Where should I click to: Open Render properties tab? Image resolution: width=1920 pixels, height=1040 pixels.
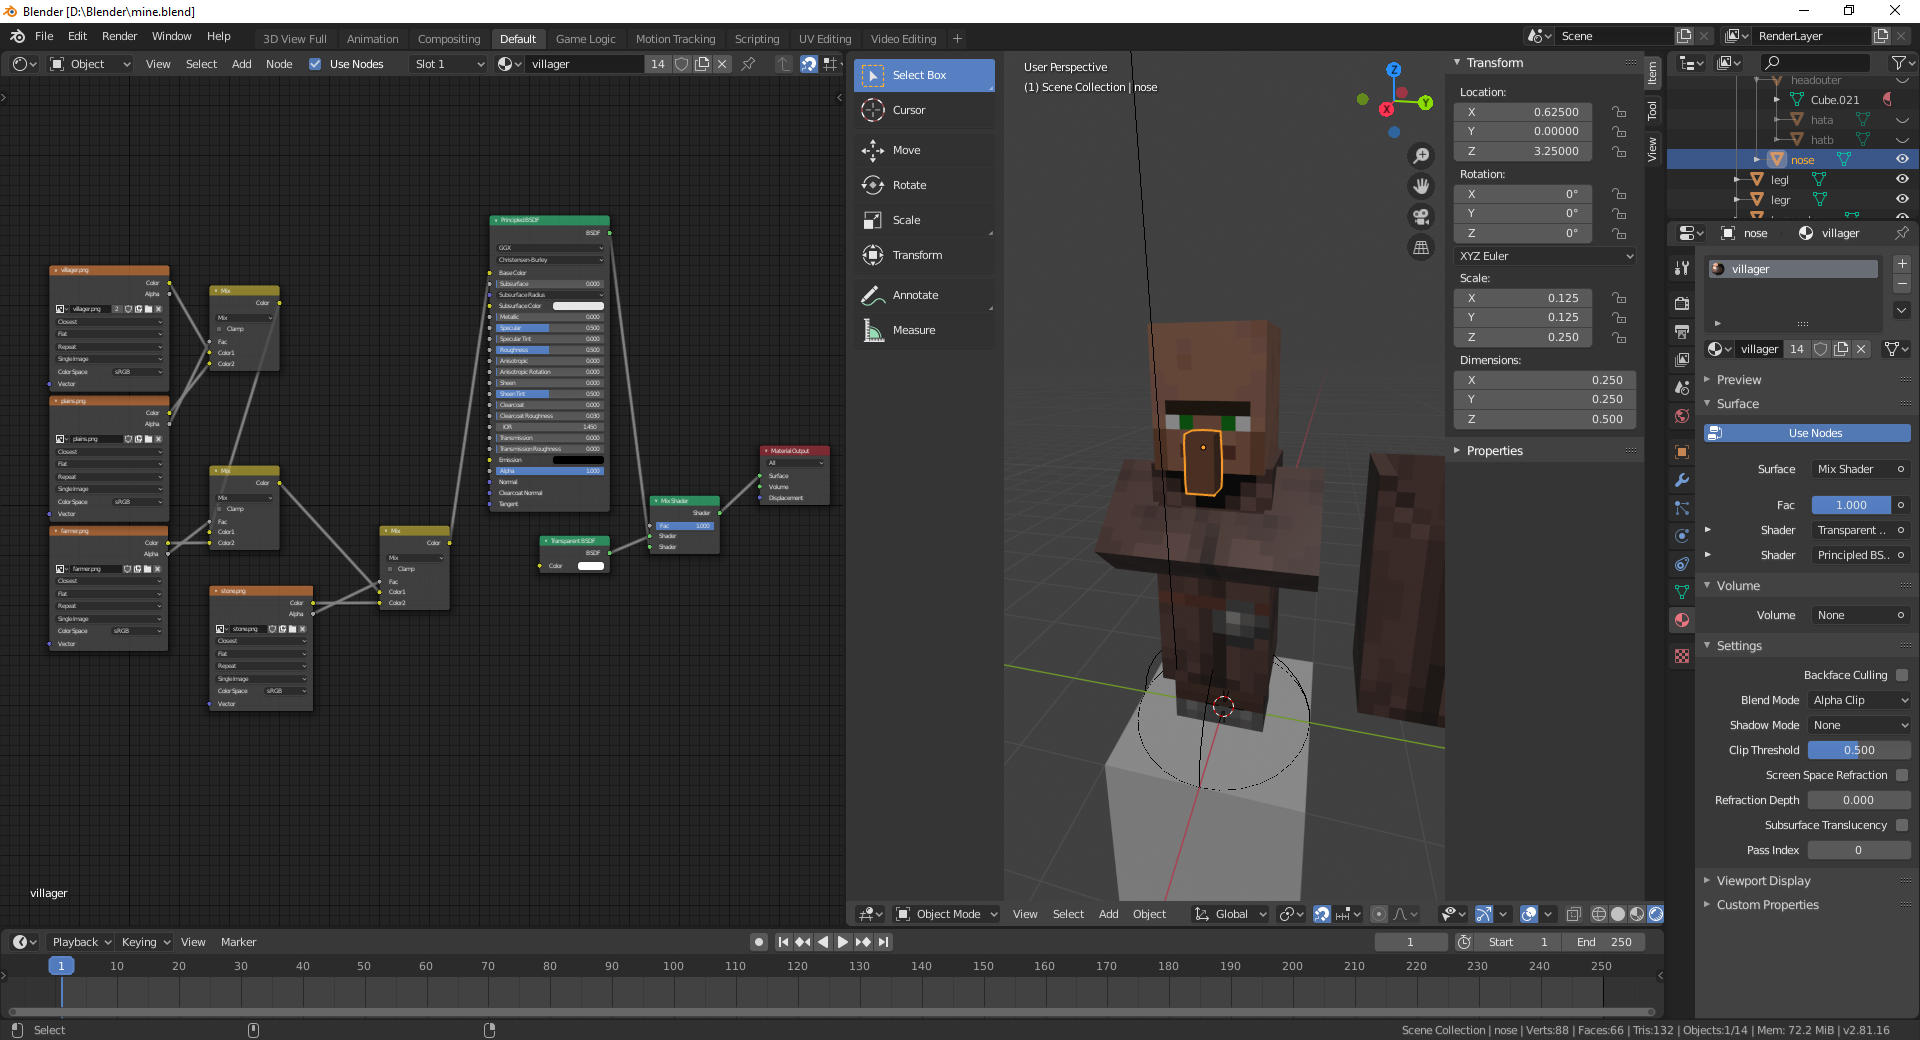tap(1682, 303)
